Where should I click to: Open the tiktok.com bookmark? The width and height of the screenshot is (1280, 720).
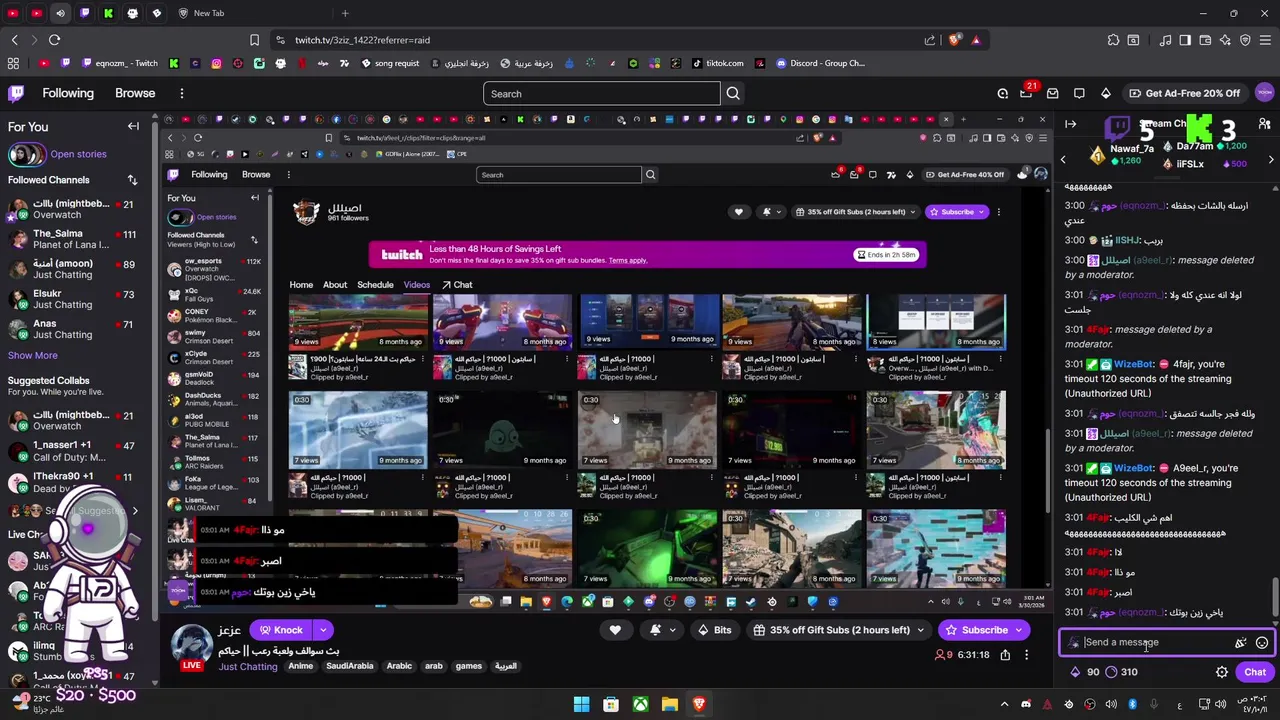click(717, 63)
